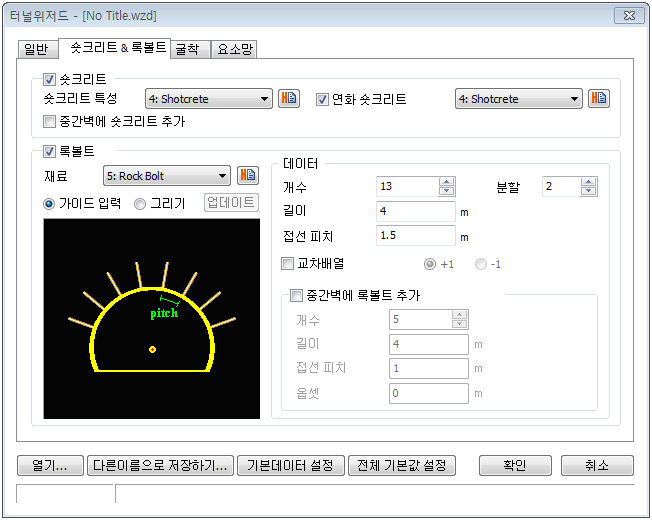Decrease the 개수 value of 13 using down arrow

point(447,191)
